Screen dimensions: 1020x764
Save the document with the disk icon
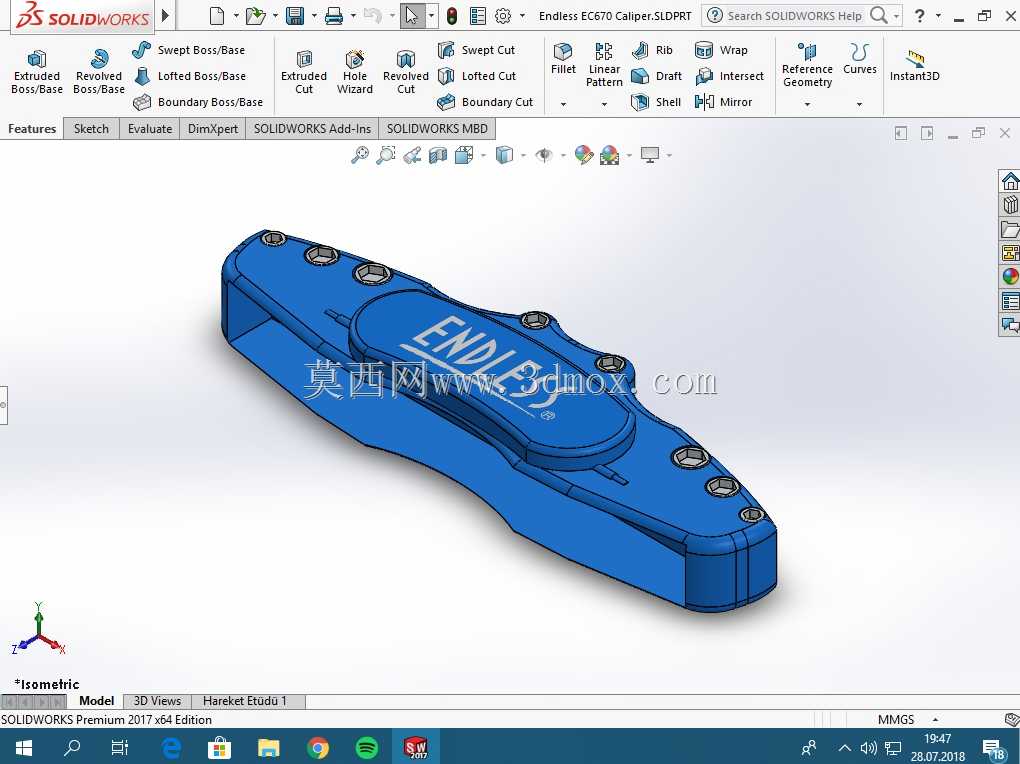(295, 16)
